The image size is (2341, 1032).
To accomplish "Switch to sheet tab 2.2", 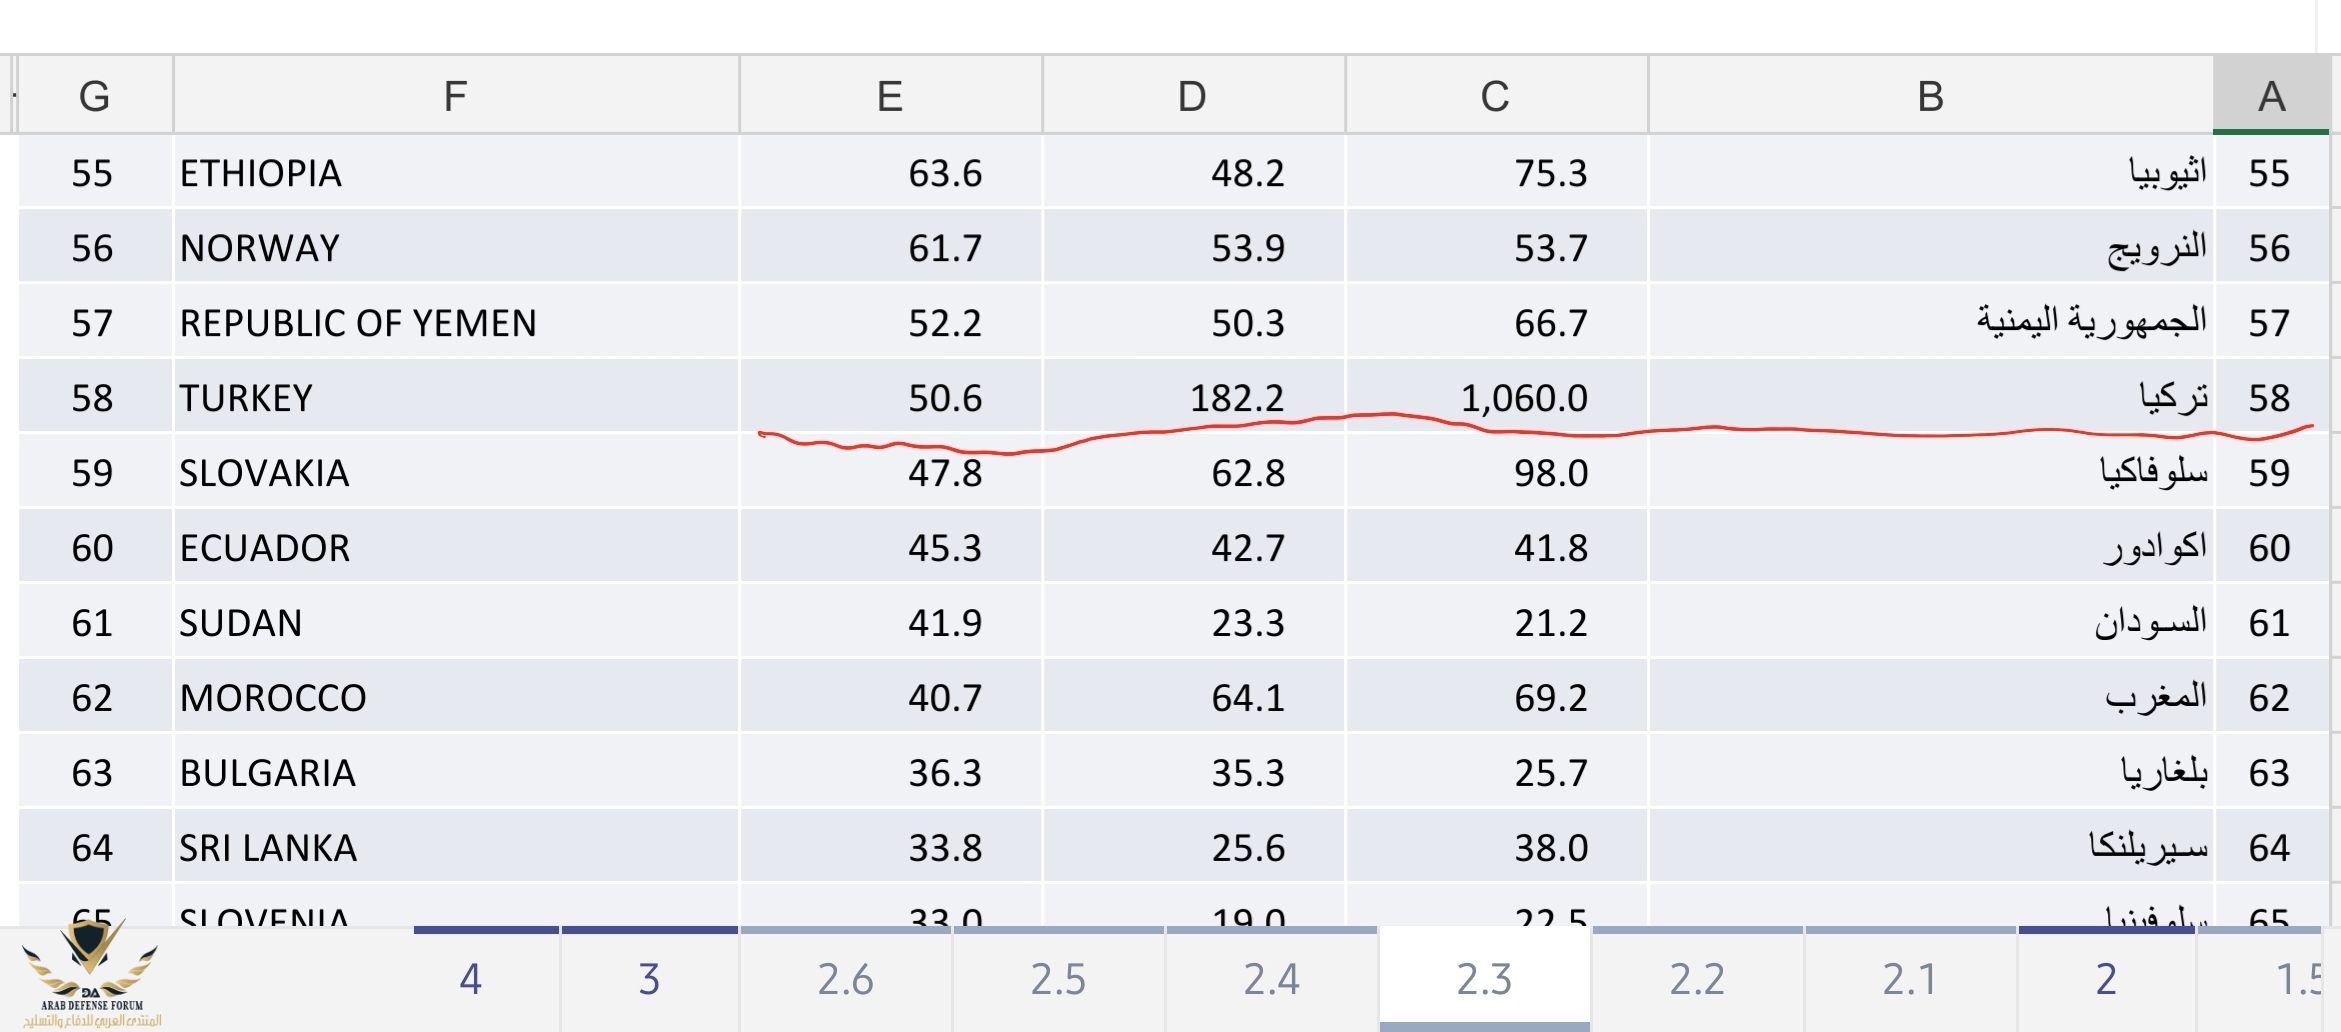I will pyautogui.click(x=1697, y=979).
